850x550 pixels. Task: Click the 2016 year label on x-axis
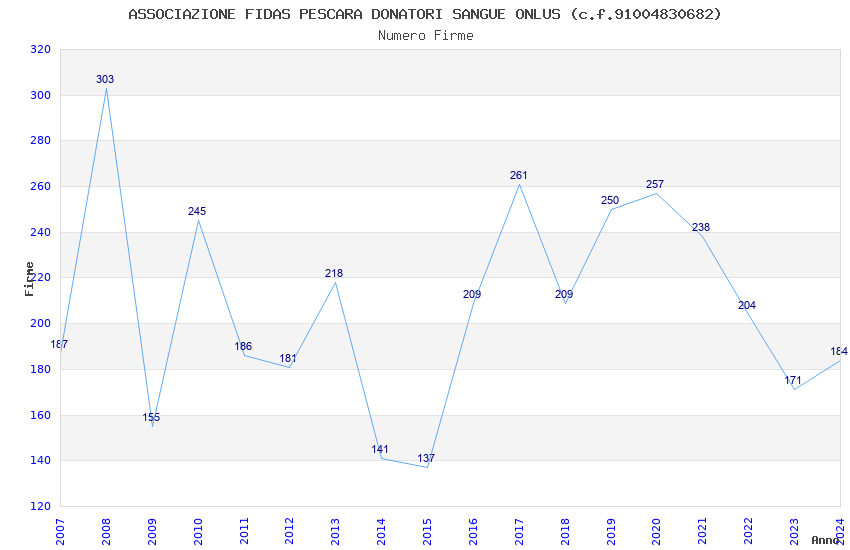tap(473, 532)
